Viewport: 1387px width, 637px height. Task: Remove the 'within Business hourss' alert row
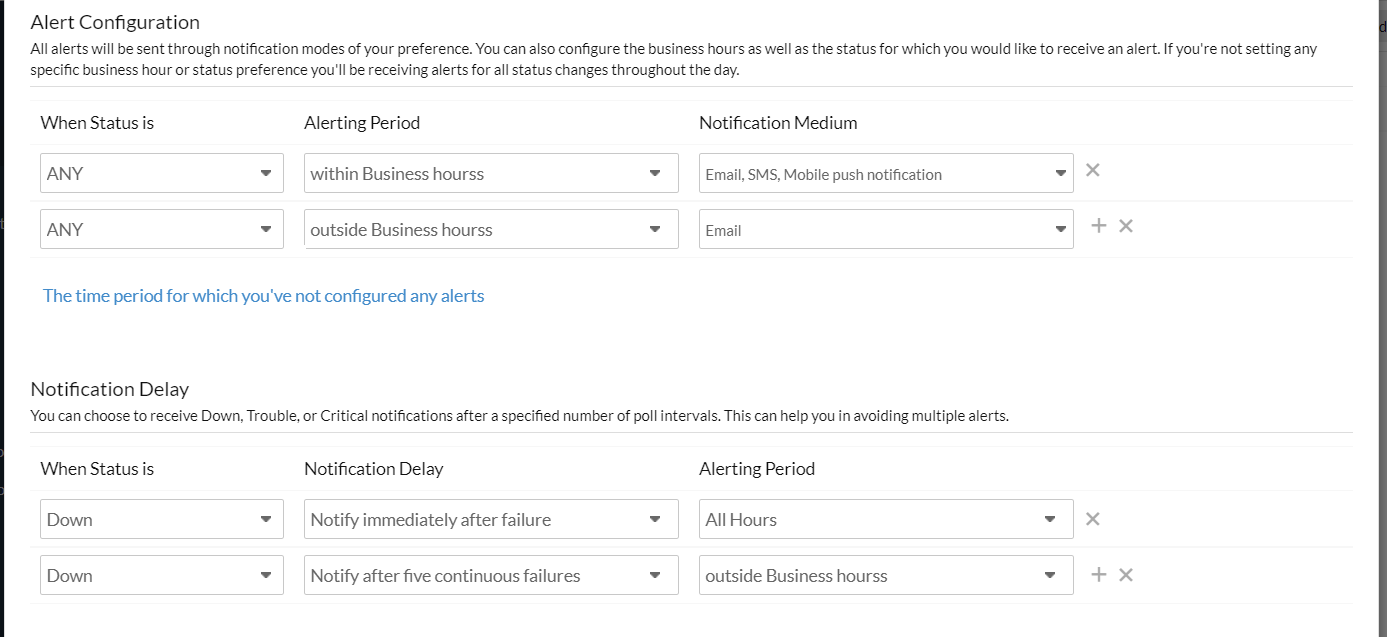point(1093,170)
